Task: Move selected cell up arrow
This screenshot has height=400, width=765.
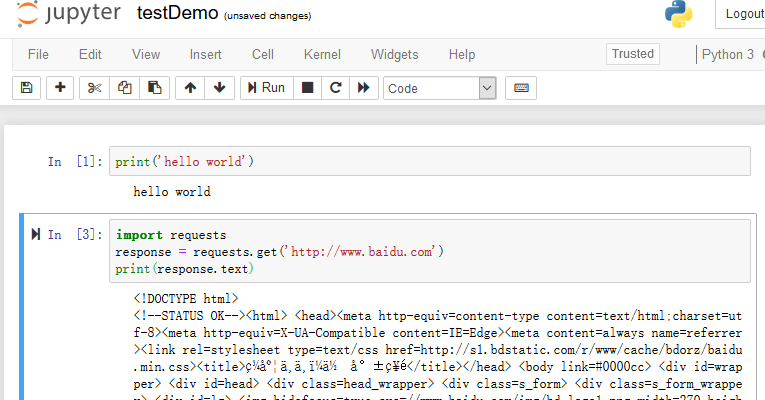Action: [x=190, y=88]
